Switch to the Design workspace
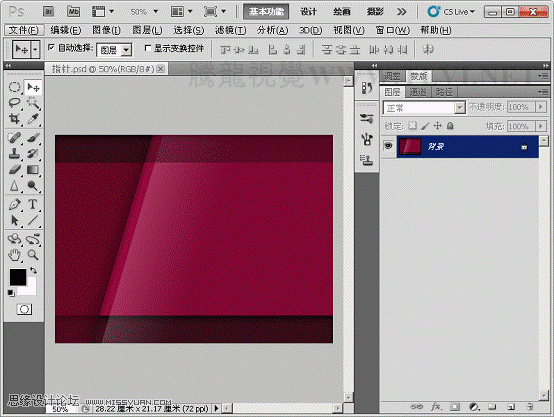The image size is (554, 417). pyautogui.click(x=308, y=12)
